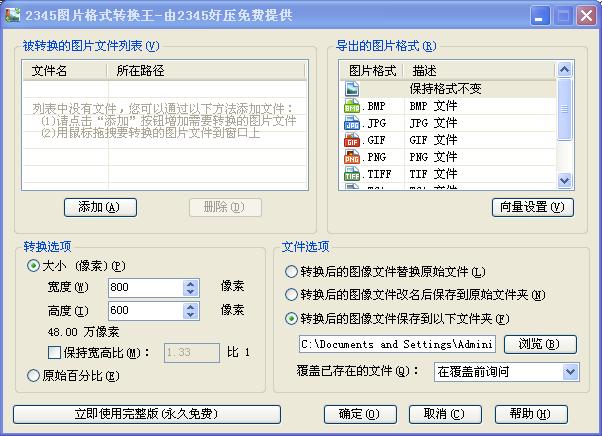The height and width of the screenshot is (436, 602).
Task: Select the "PNG 文件" description
Action: 433,157
